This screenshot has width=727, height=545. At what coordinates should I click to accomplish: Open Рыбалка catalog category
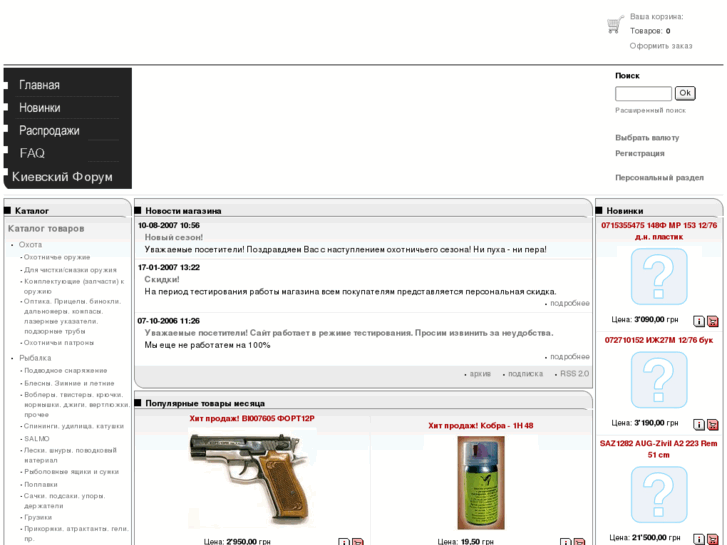35,358
